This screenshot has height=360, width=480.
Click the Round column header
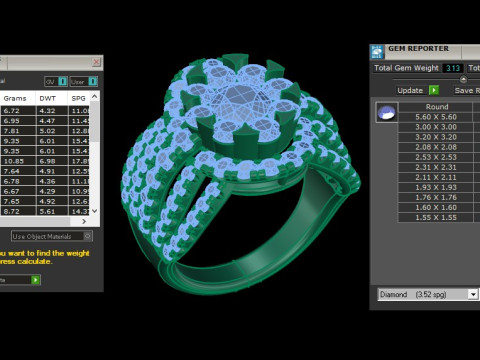point(437,107)
